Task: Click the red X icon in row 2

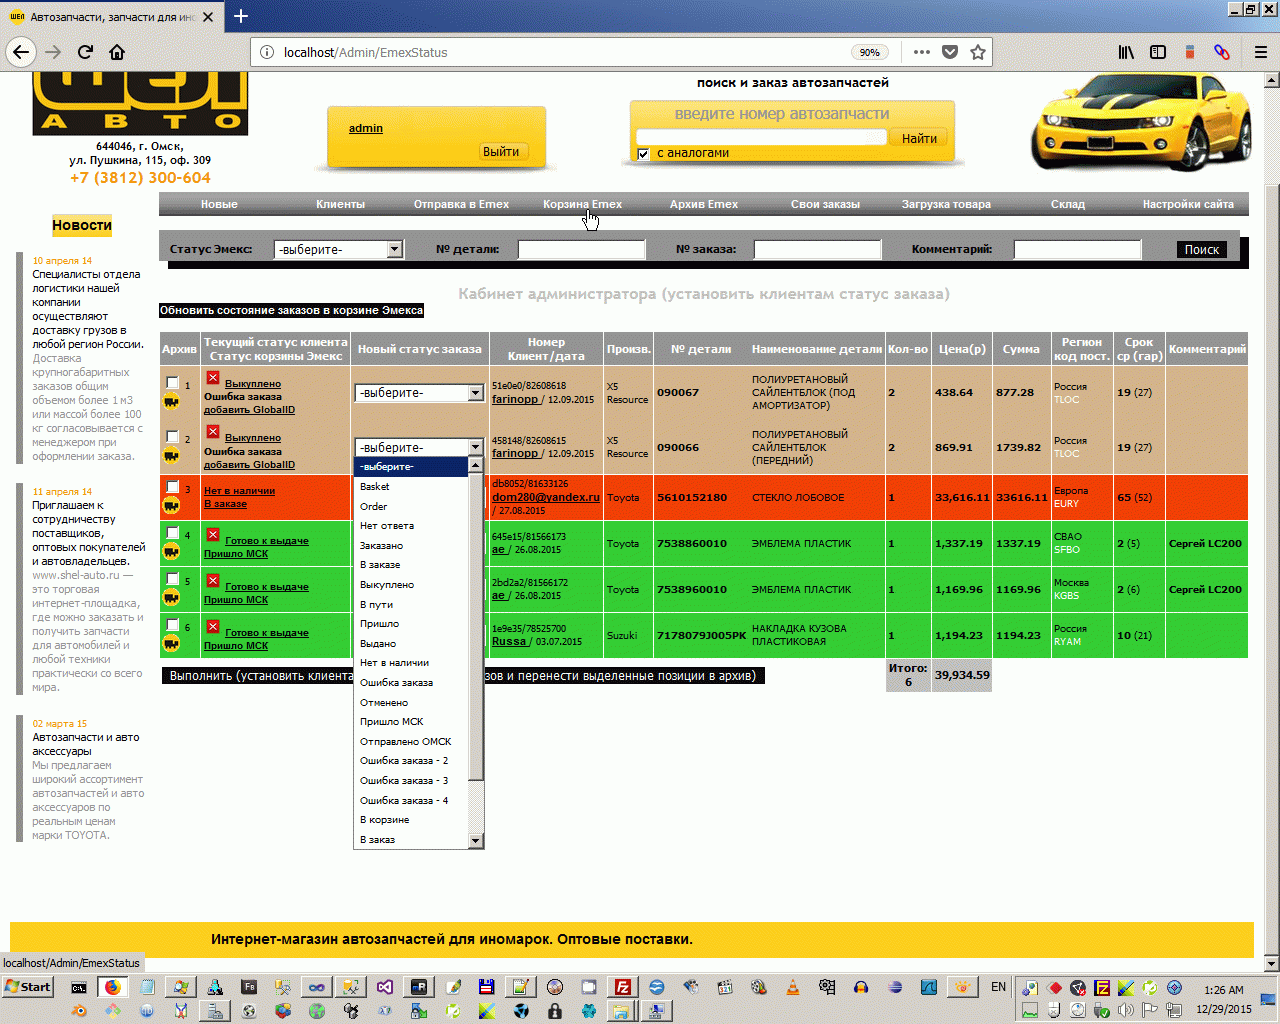Action: click(213, 431)
